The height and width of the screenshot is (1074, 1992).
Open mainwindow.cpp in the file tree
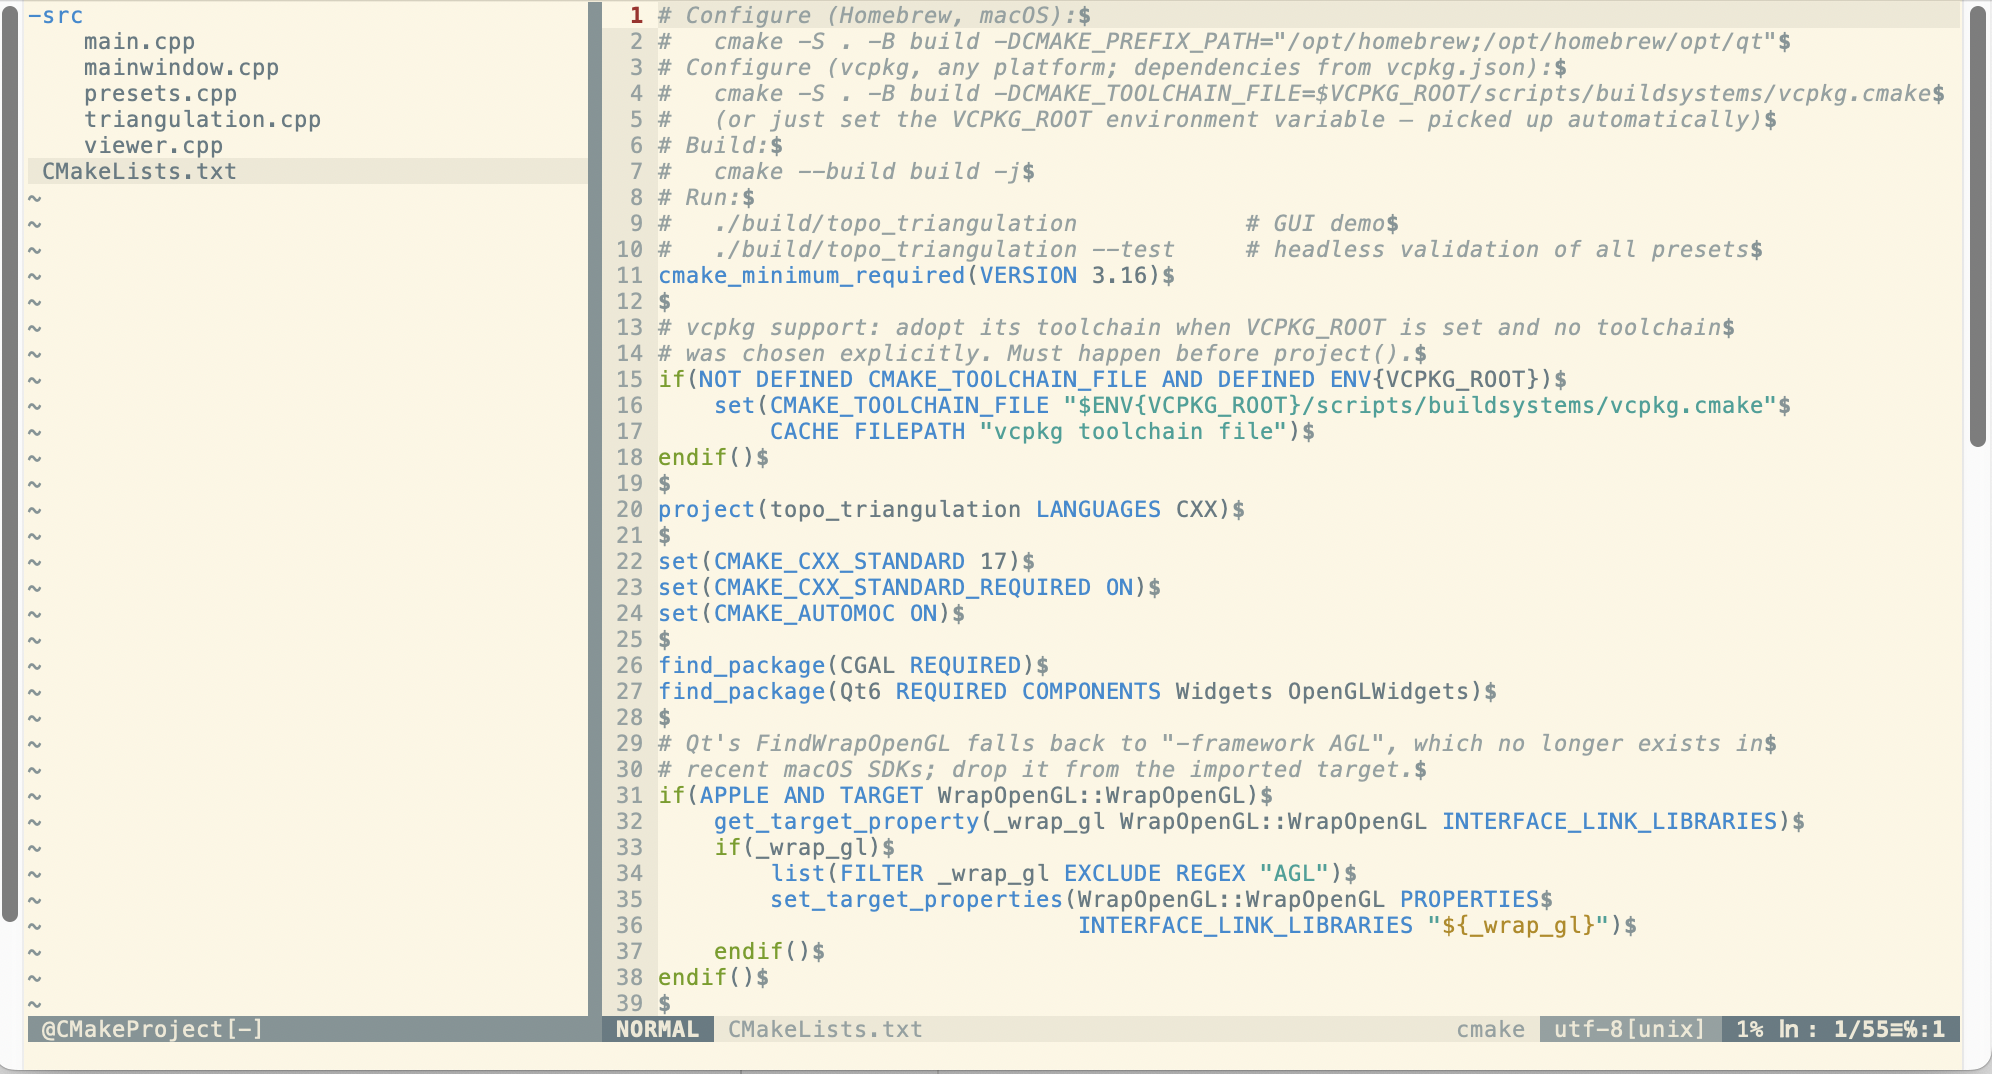181,68
